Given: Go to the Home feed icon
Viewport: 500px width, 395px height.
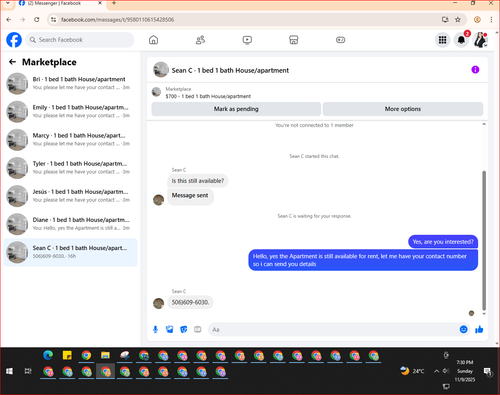Looking at the screenshot, I should [153, 40].
